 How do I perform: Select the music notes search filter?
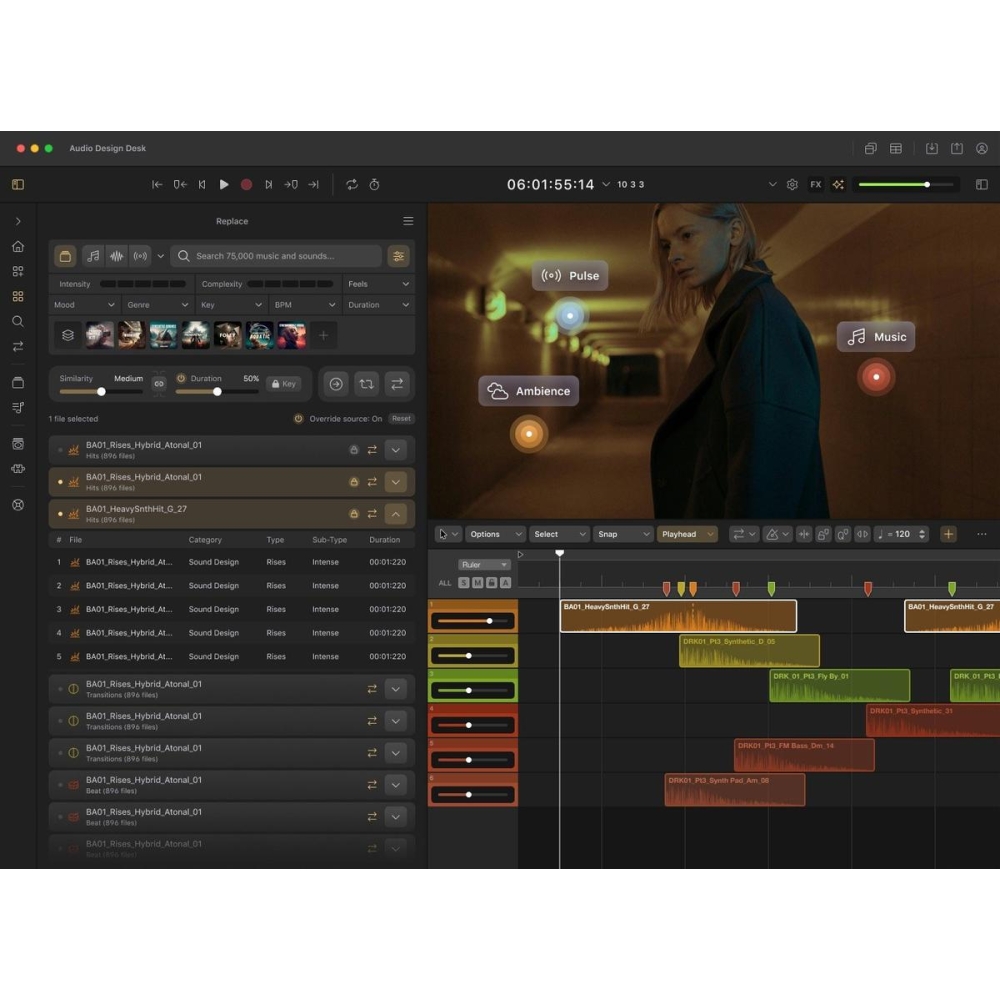pos(93,256)
